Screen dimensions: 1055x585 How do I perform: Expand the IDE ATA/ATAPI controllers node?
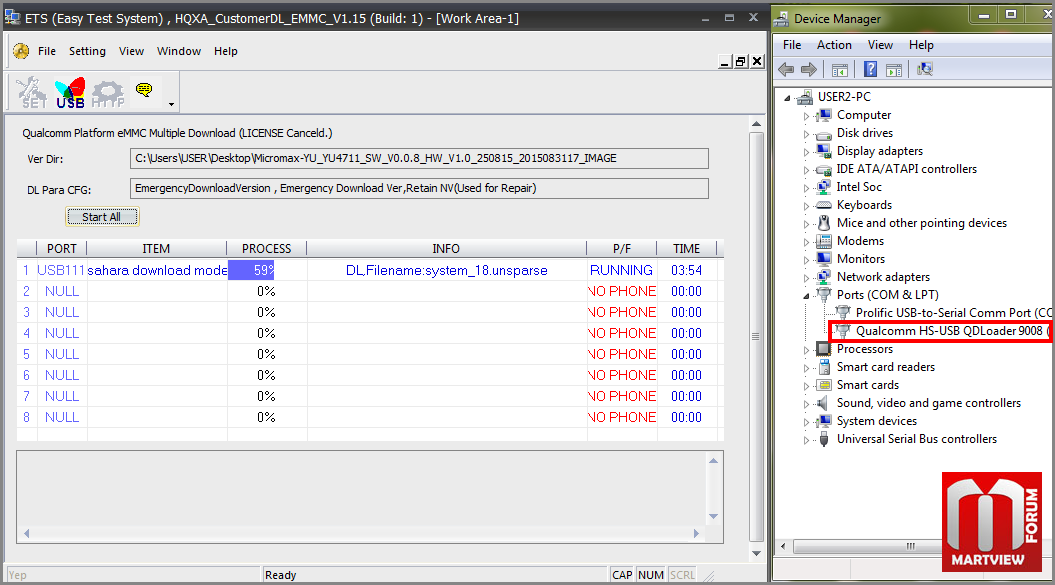(806, 170)
